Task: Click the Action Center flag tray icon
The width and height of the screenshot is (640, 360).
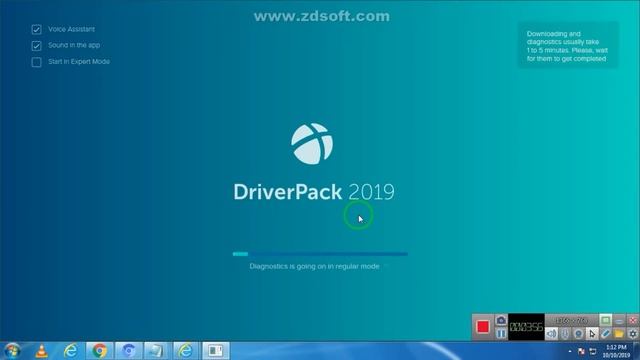Action: (x=582, y=351)
